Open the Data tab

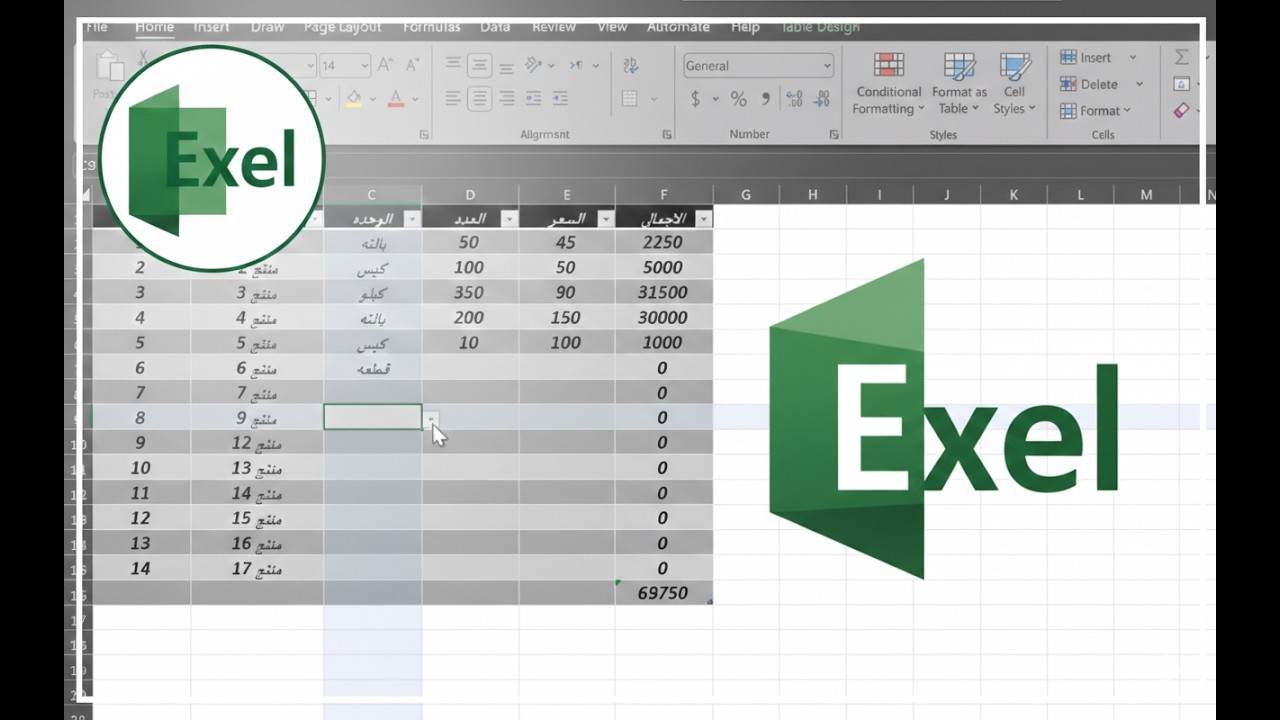[x=495, y=27]
